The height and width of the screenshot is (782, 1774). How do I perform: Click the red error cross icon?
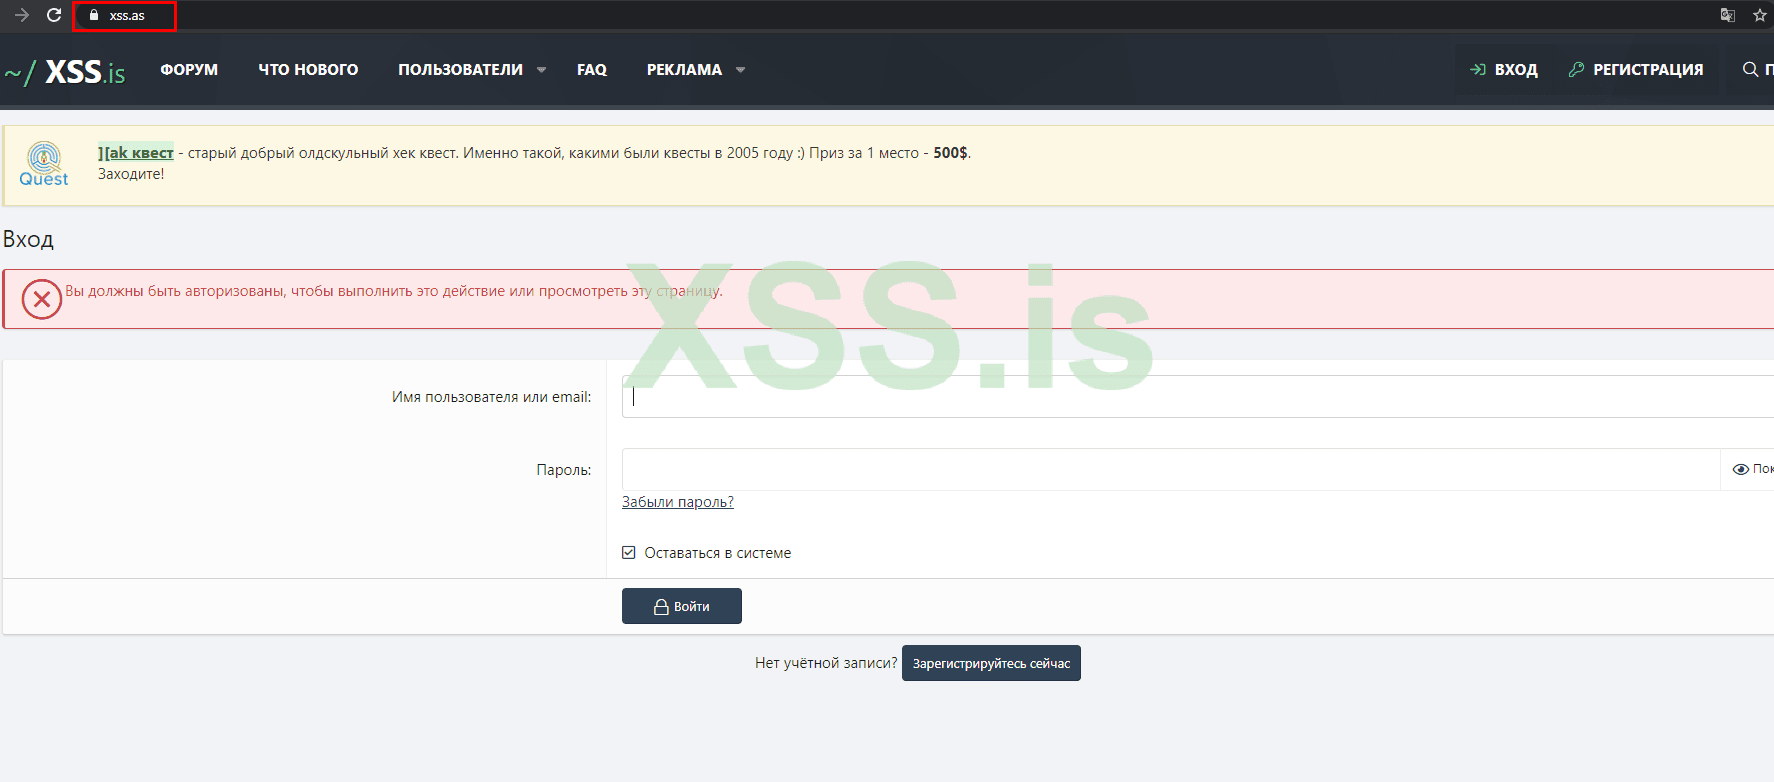(42, 299)
